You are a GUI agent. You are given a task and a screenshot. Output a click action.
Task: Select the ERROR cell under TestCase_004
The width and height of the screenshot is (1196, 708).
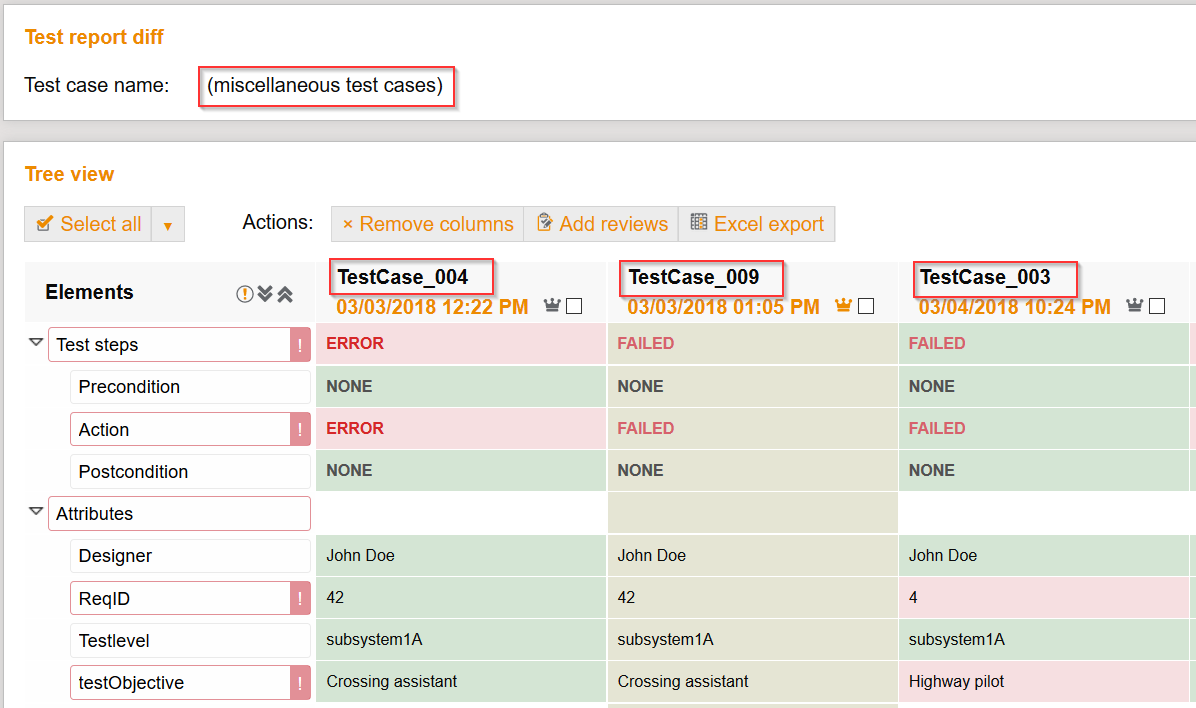click(460, 344)
